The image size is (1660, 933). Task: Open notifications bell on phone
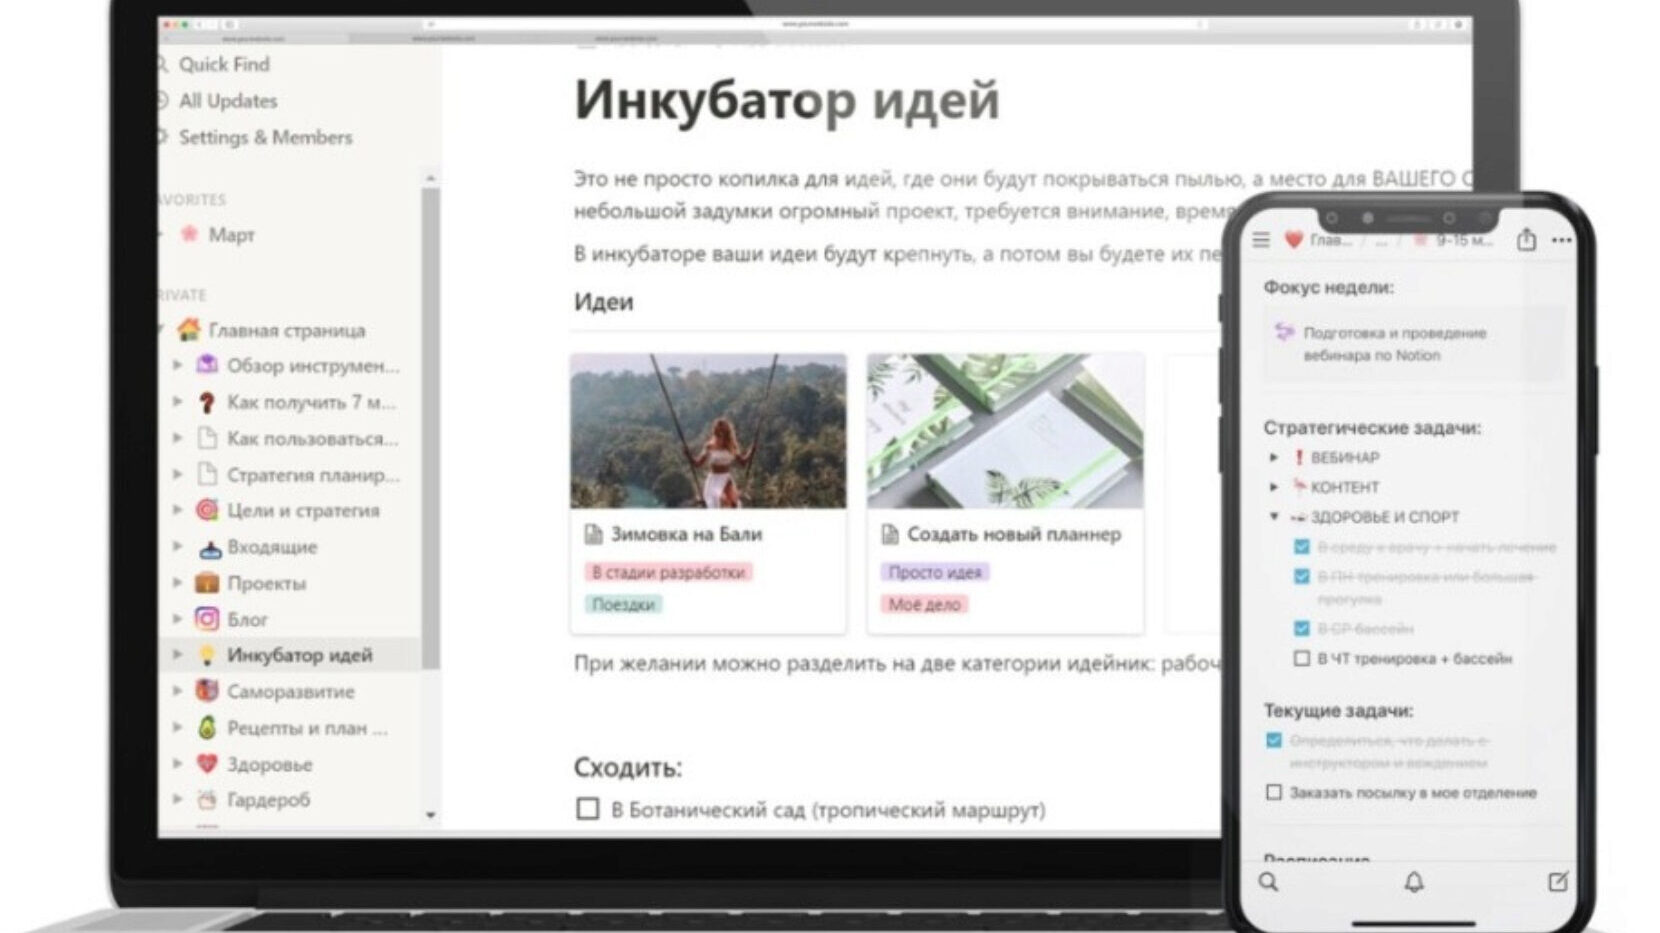1413,882
